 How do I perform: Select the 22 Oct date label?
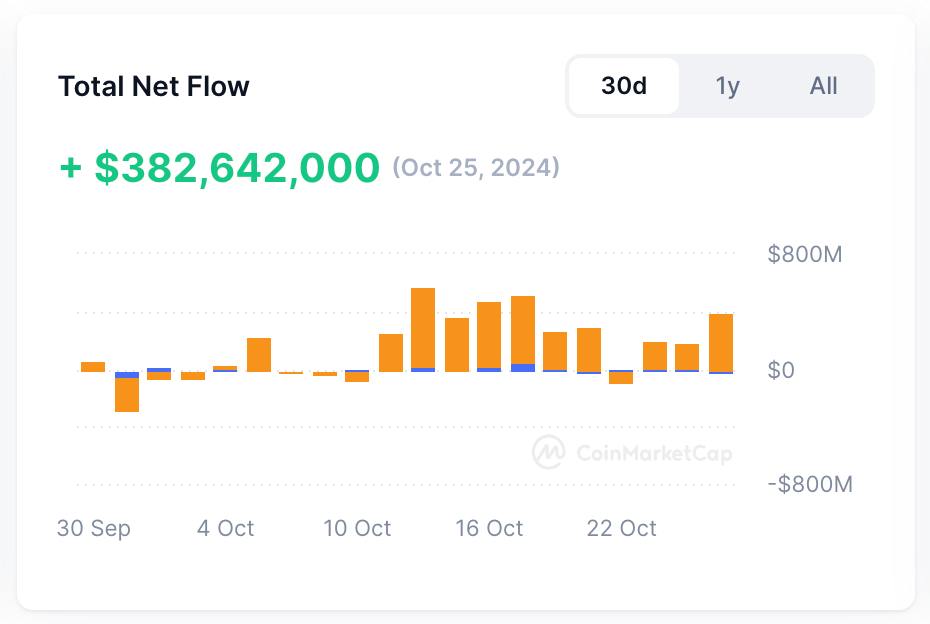click(620, 529)
